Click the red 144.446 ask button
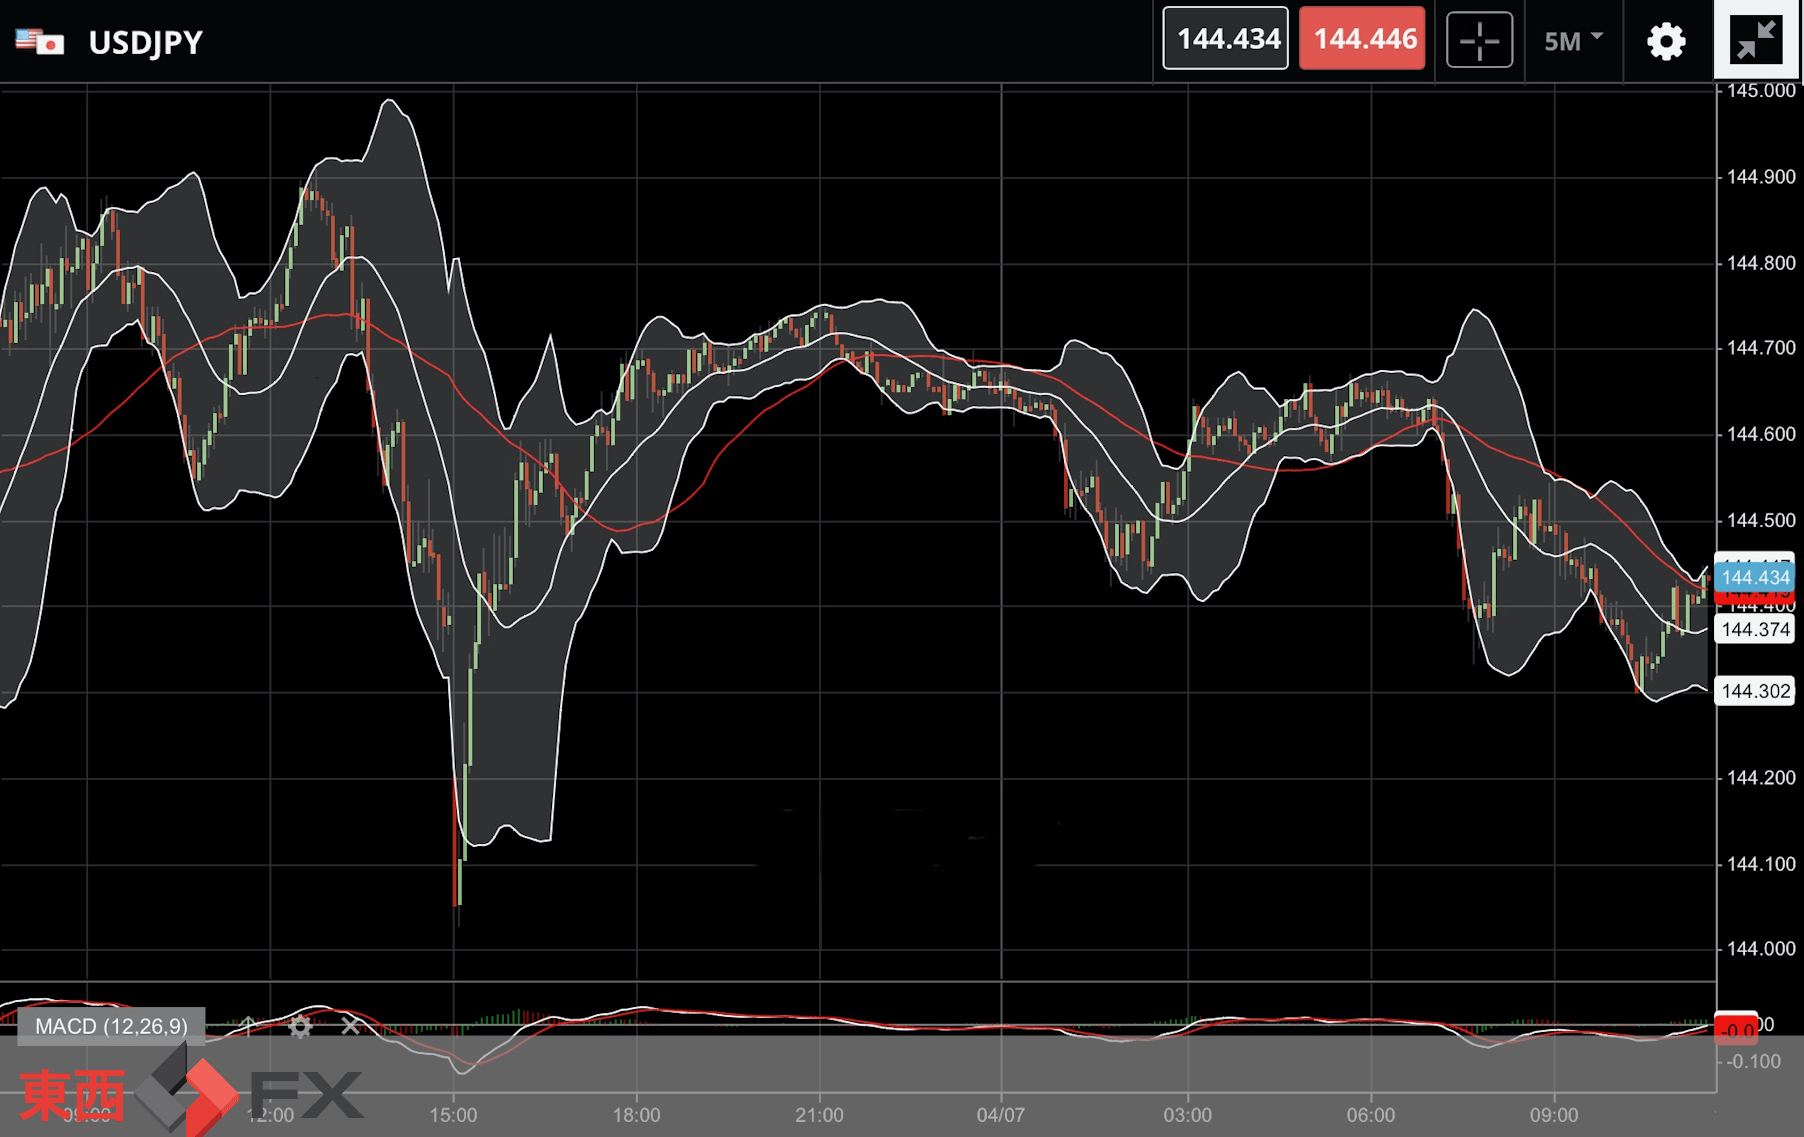Image resolution: width=1804 pixels, height=1137 pixels. pos(1362,39)
